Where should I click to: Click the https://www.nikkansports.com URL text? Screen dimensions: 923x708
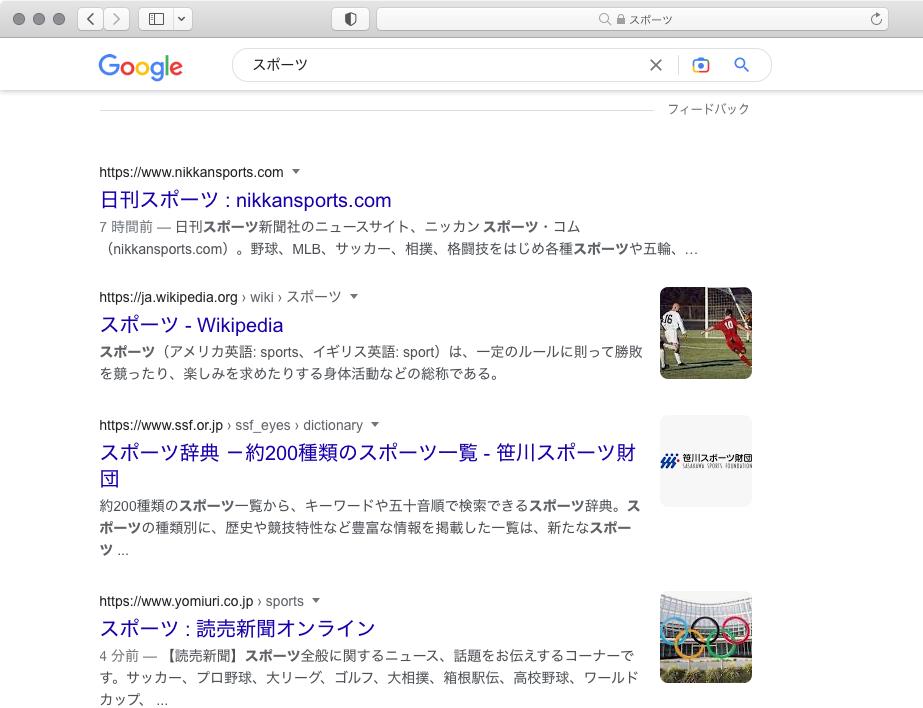(191, 172)
